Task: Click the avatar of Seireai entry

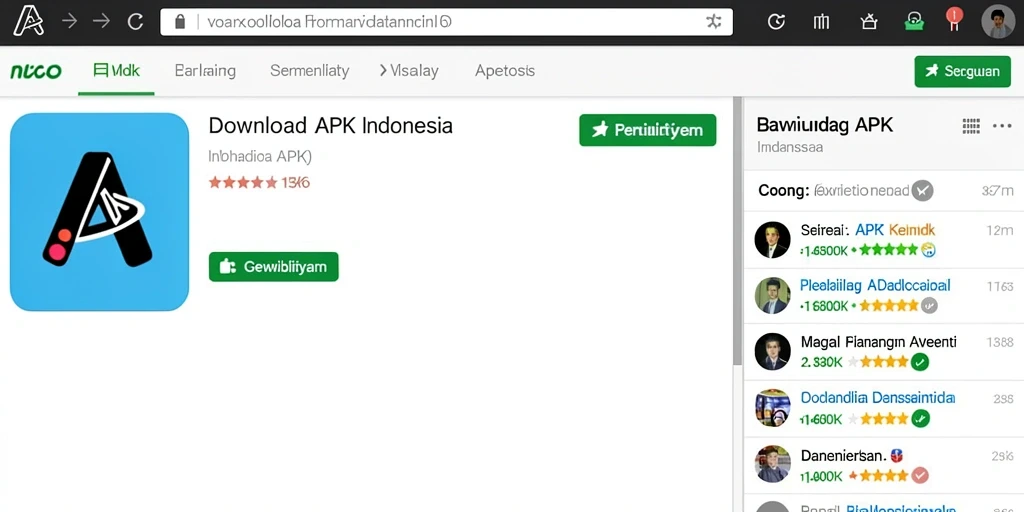Action: click(773, 240)
